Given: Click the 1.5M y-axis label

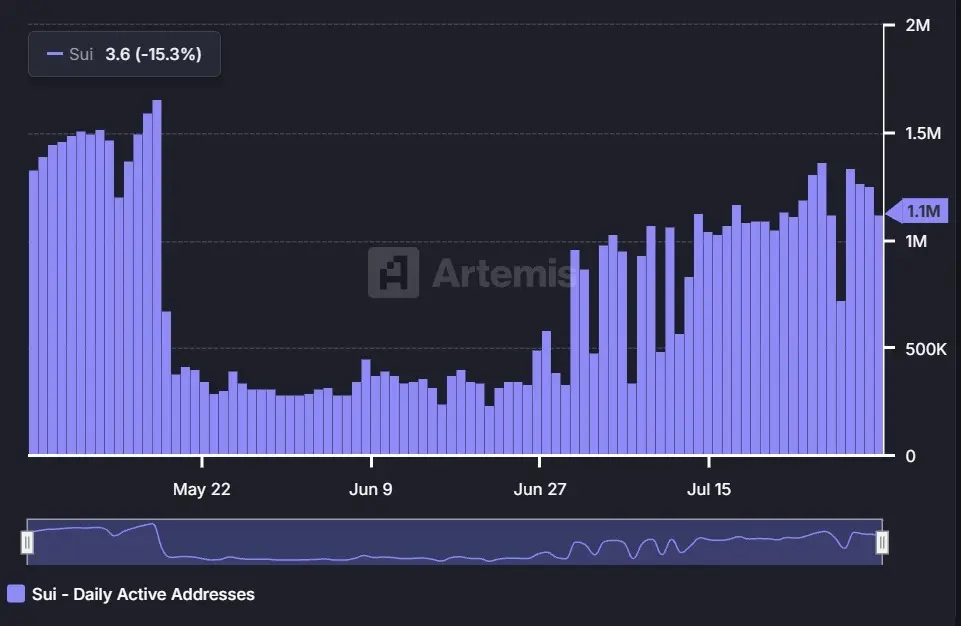Looking at the screenshot, I should [x=923, y=133].
